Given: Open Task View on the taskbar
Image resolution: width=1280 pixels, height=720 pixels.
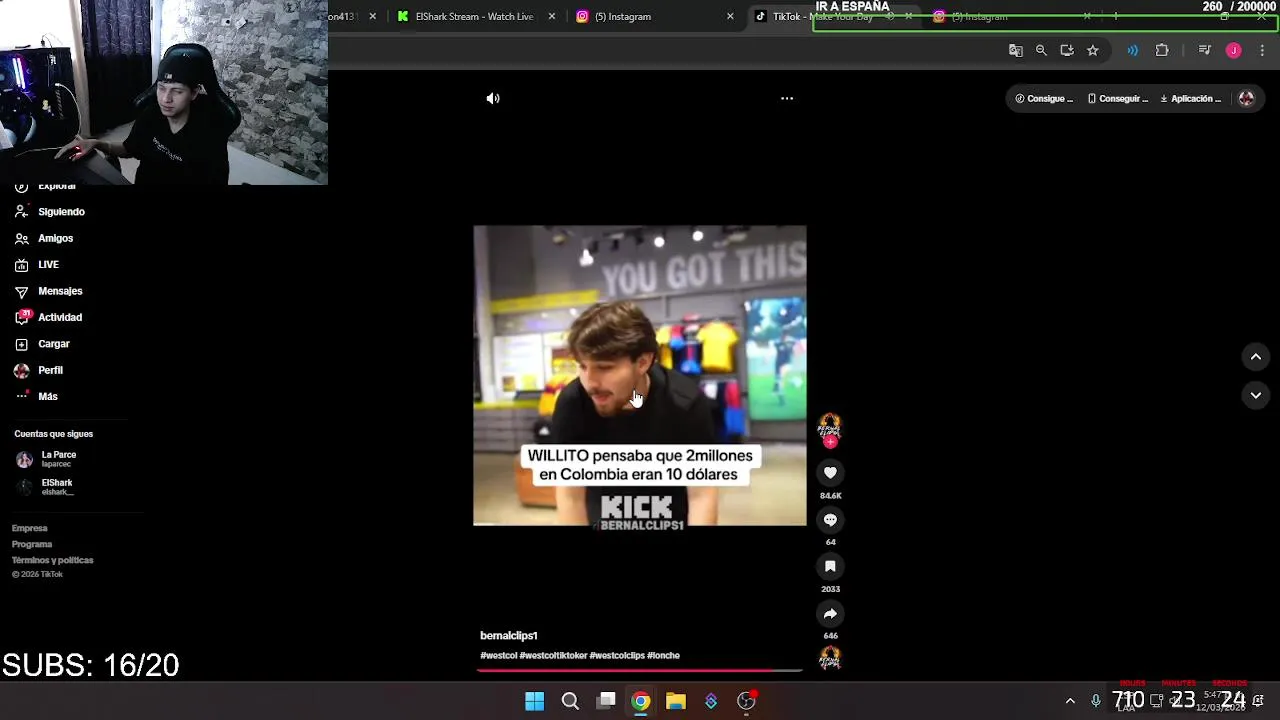Looking at the screenshot, I should (x=606, y=701).
